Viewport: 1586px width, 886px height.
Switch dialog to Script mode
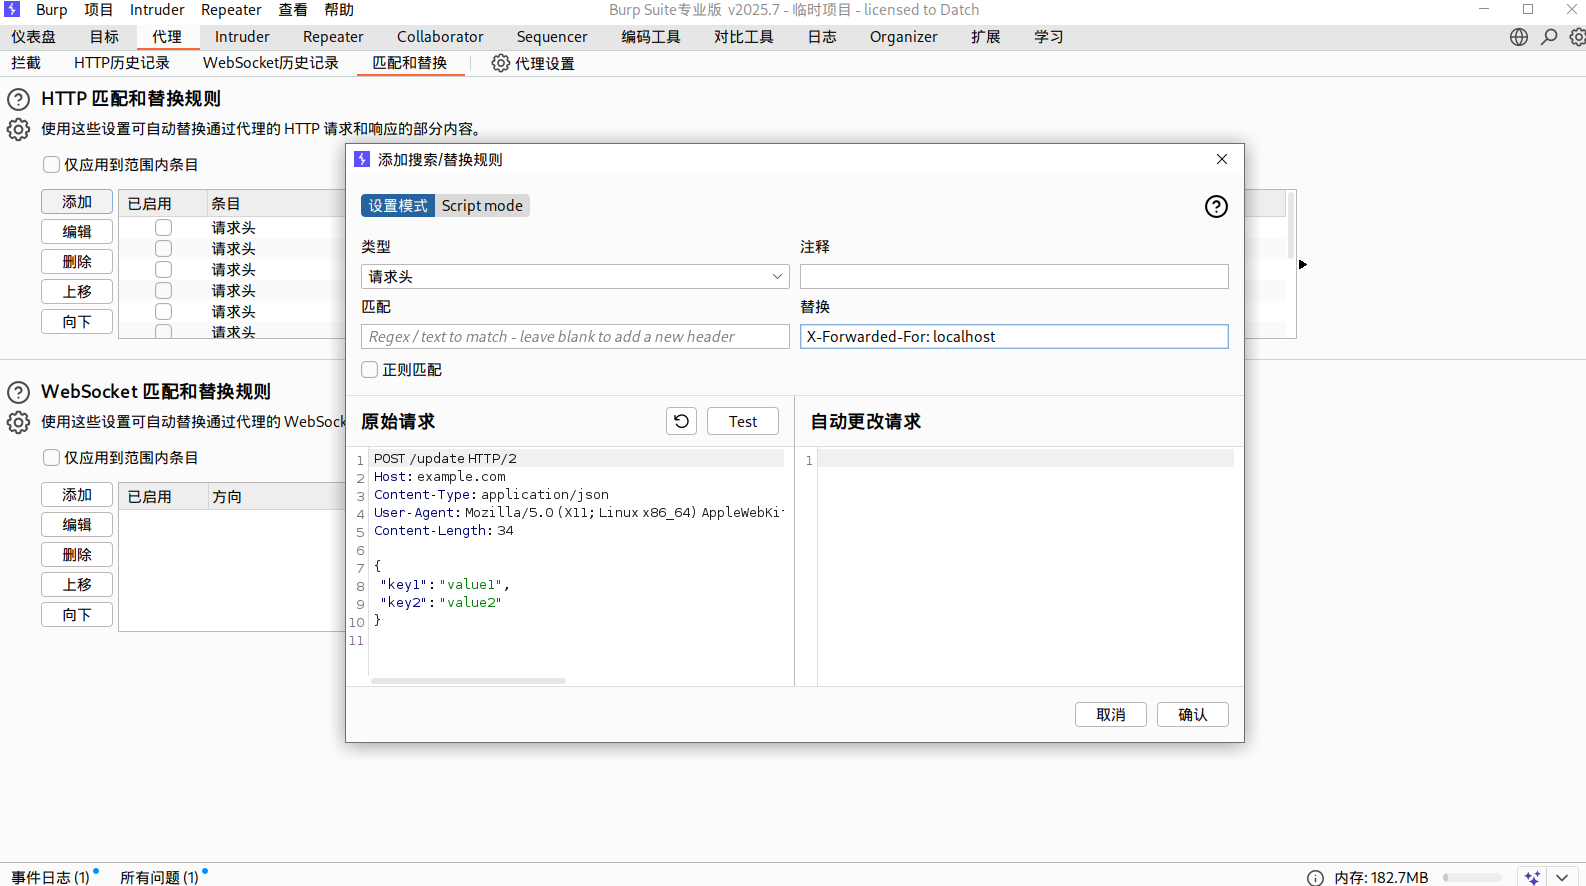[x=482, y=206]
